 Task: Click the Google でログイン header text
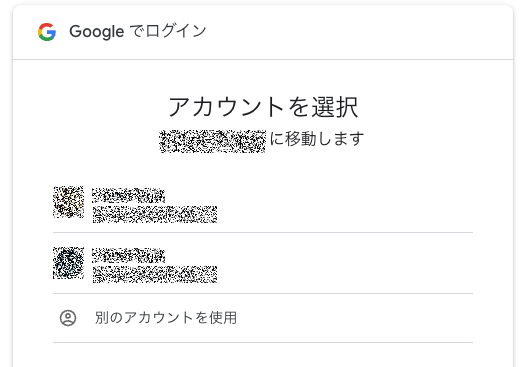(x=138, y=31)
